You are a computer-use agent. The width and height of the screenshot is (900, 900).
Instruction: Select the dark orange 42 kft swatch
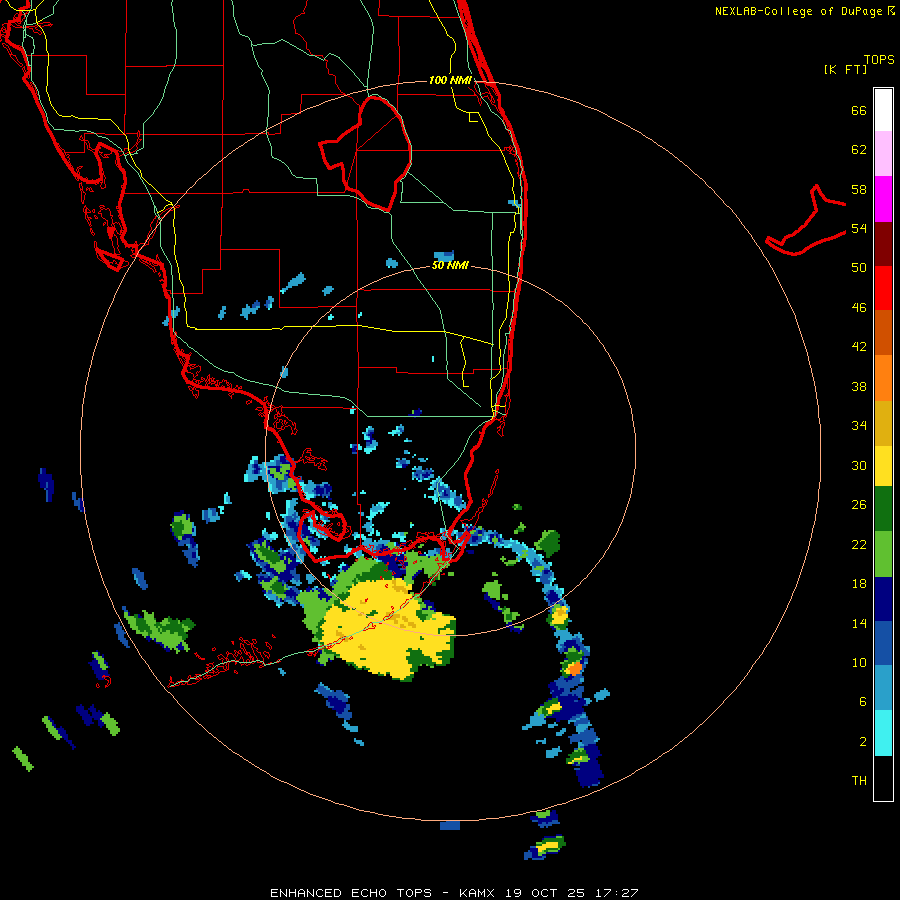point(883,333)
